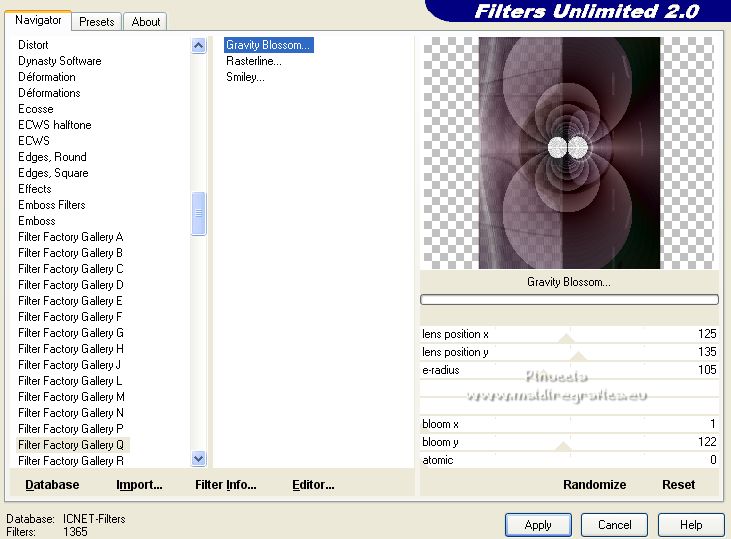Select the plain ECWS category

pyautogui.click(x=34, y=141)
